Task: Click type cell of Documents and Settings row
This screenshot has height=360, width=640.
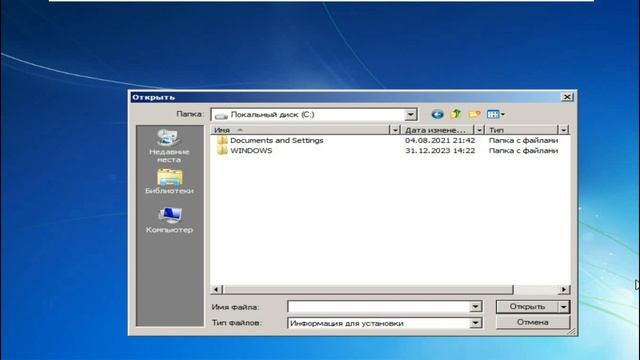Action: (523, 140)
